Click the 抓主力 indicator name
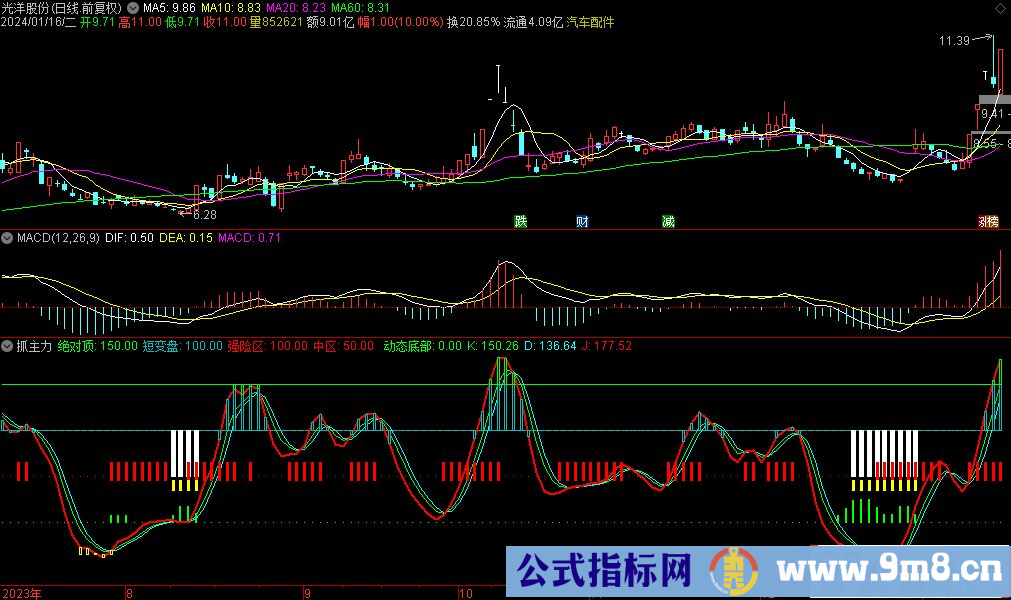The width and height of the screenshot is (1011, 600). click(34, 346)
